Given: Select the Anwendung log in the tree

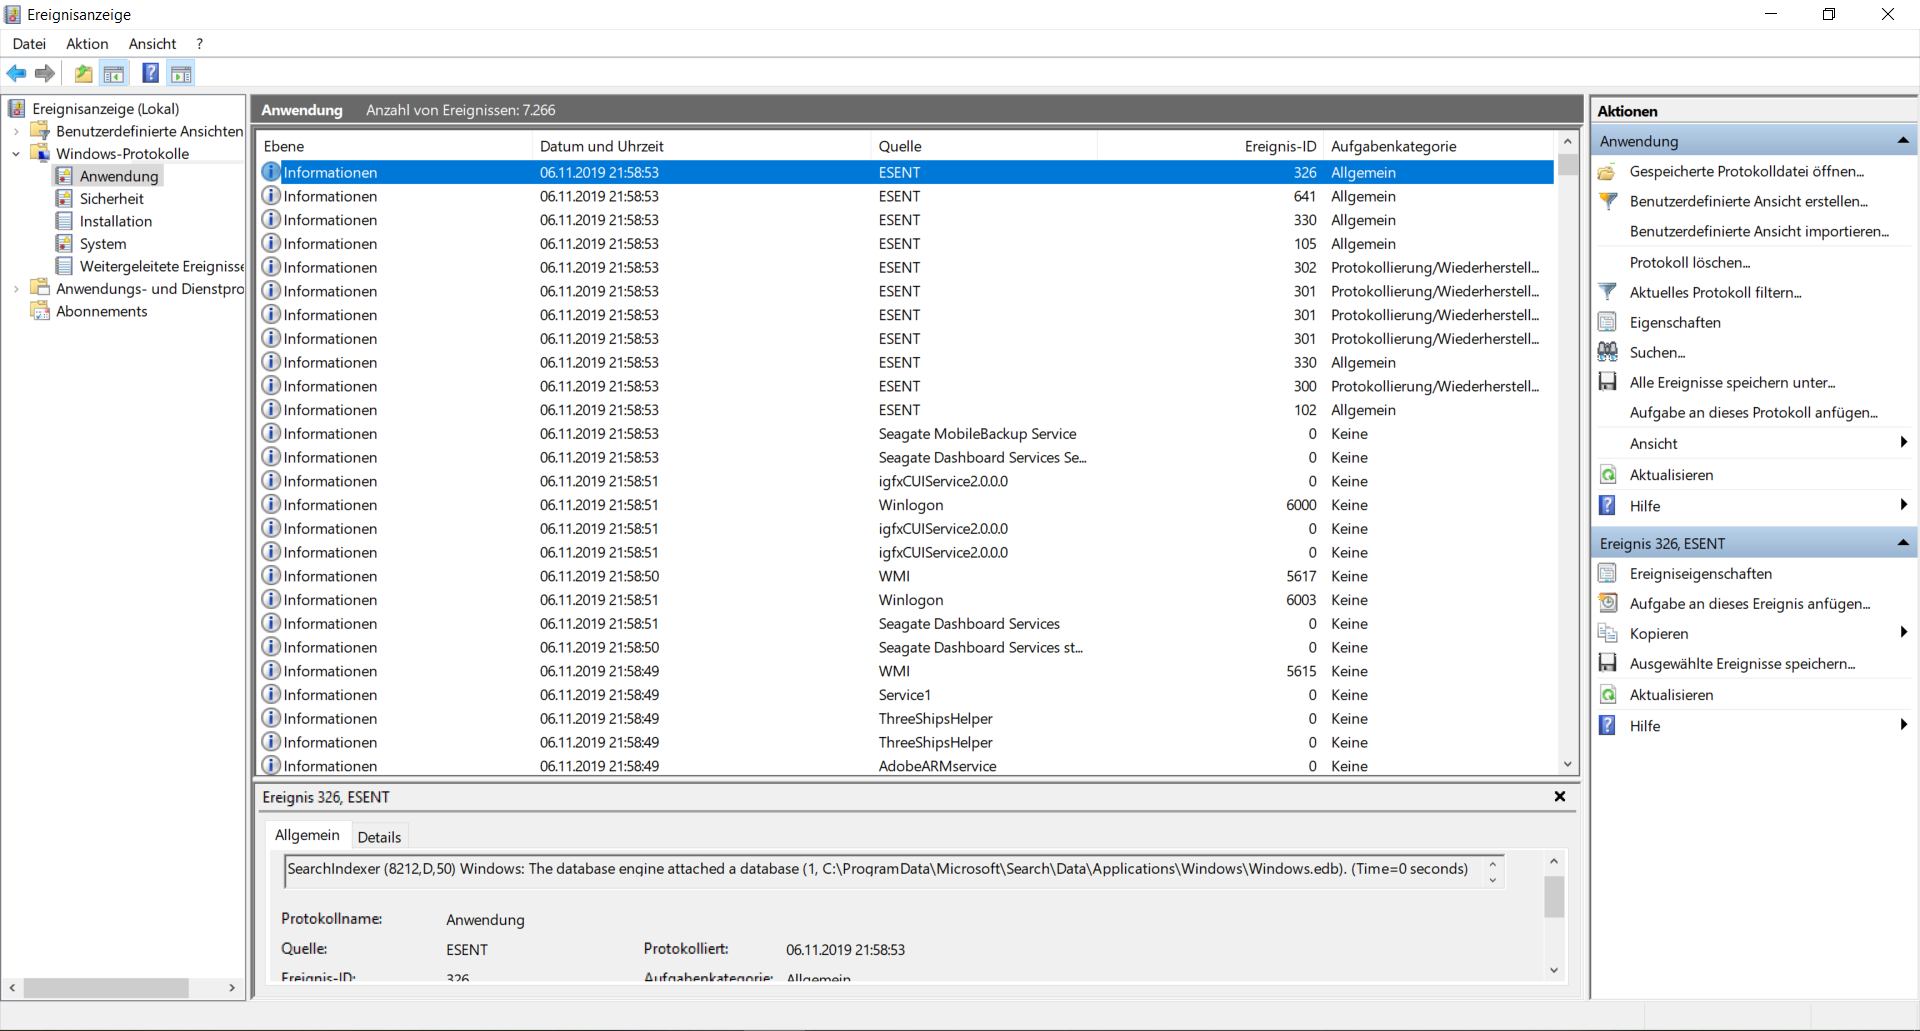Looking at the screenshot, I should (x=118, y=176).
